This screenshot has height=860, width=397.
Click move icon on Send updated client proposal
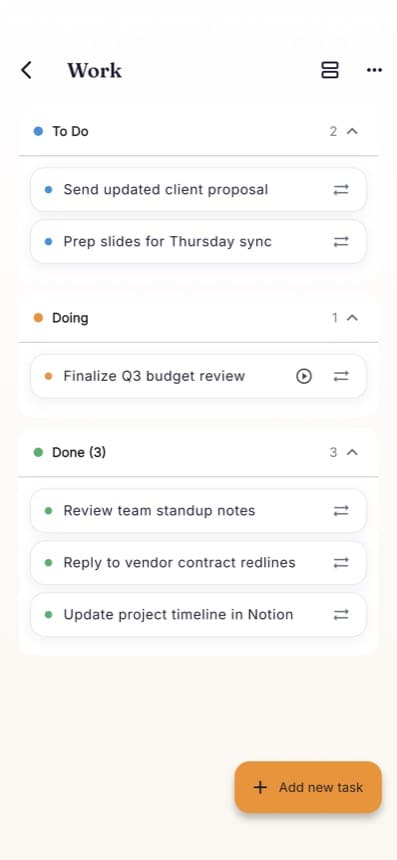pos(341,190)
